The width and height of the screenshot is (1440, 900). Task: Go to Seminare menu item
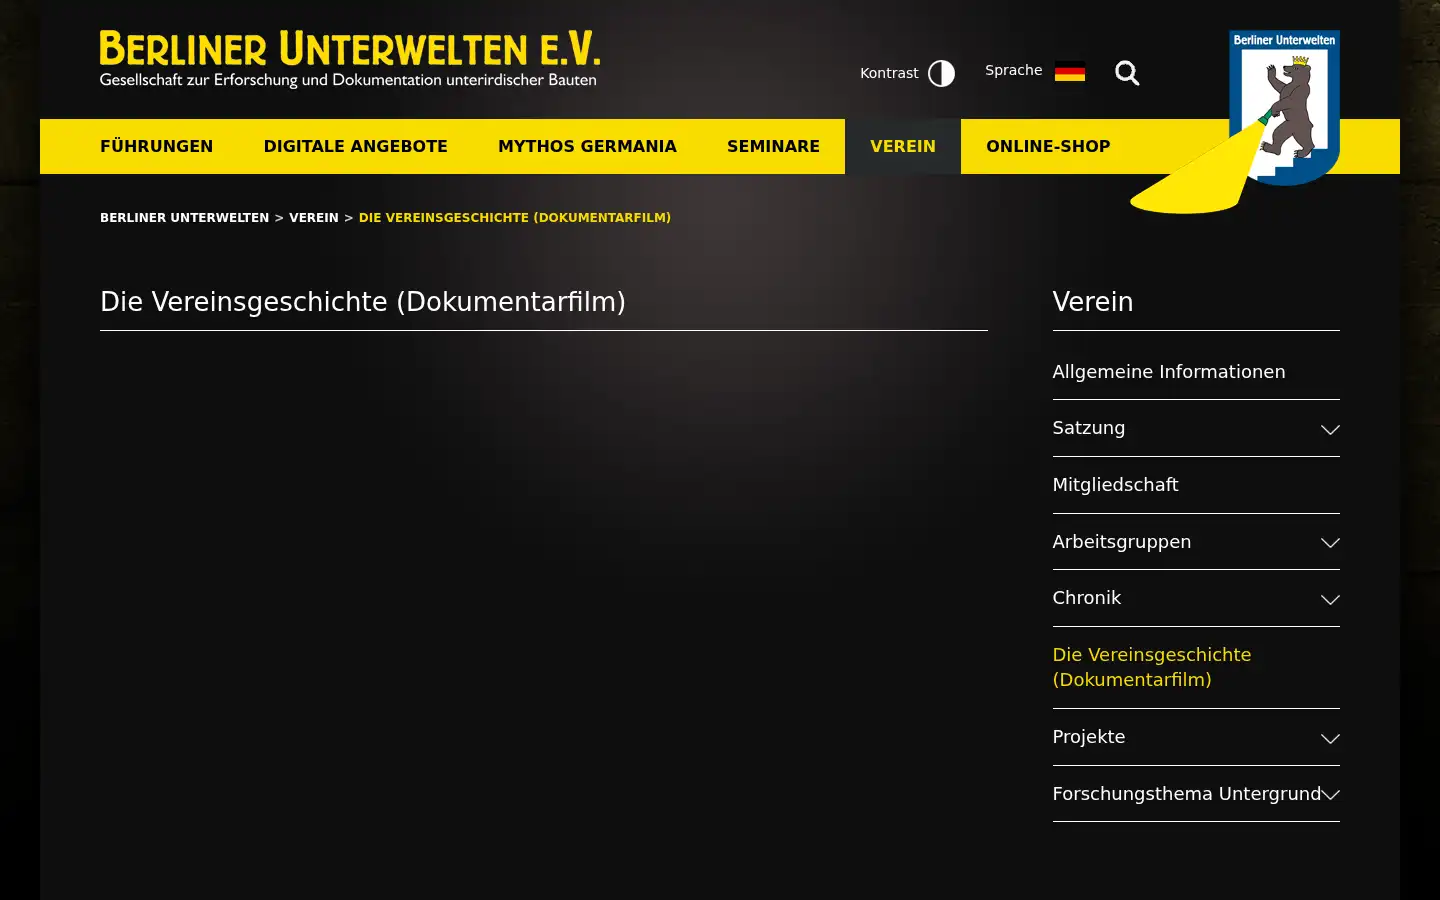[773, 146]
